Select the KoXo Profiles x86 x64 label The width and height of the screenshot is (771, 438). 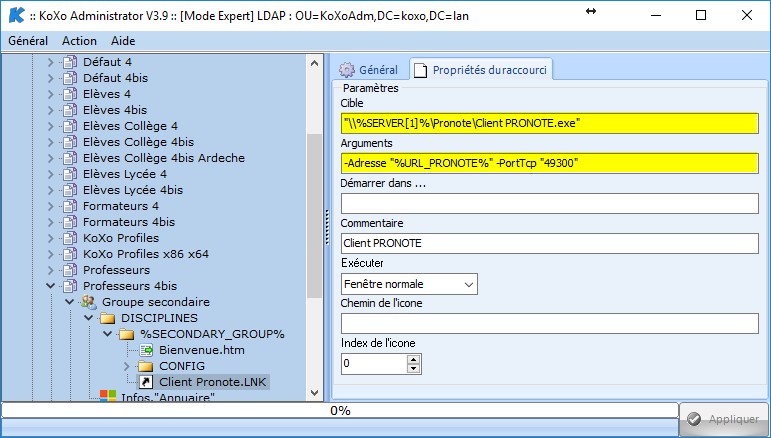click(146, 254)
